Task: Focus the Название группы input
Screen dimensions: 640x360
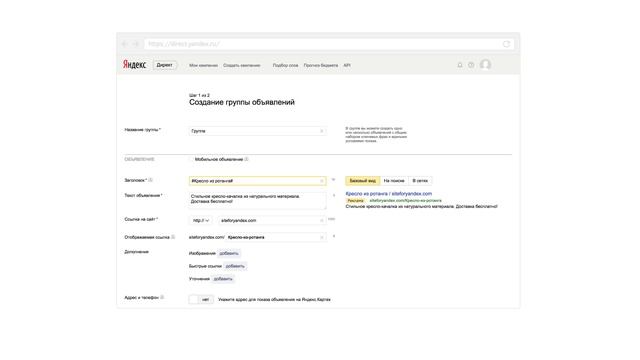Action: [x=257, y=131]
